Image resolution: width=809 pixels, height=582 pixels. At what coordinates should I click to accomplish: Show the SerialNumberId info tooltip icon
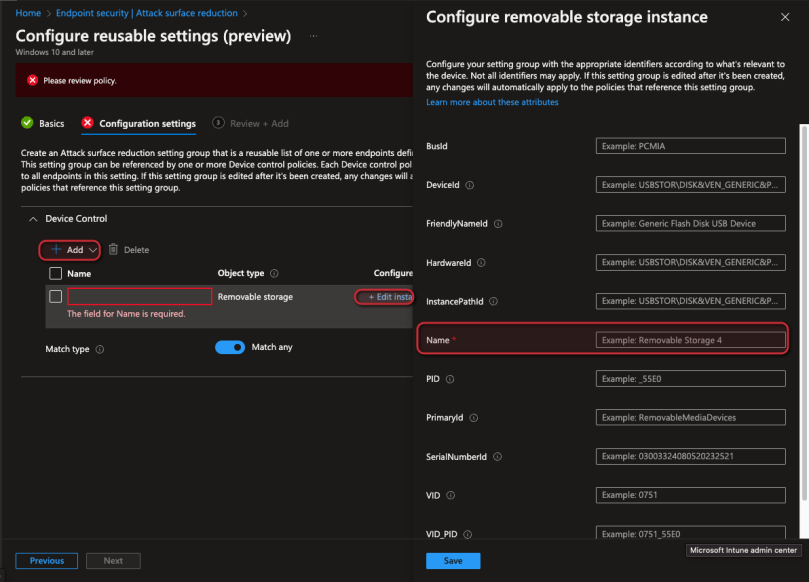pyautogui.click(x=496, y=457)
